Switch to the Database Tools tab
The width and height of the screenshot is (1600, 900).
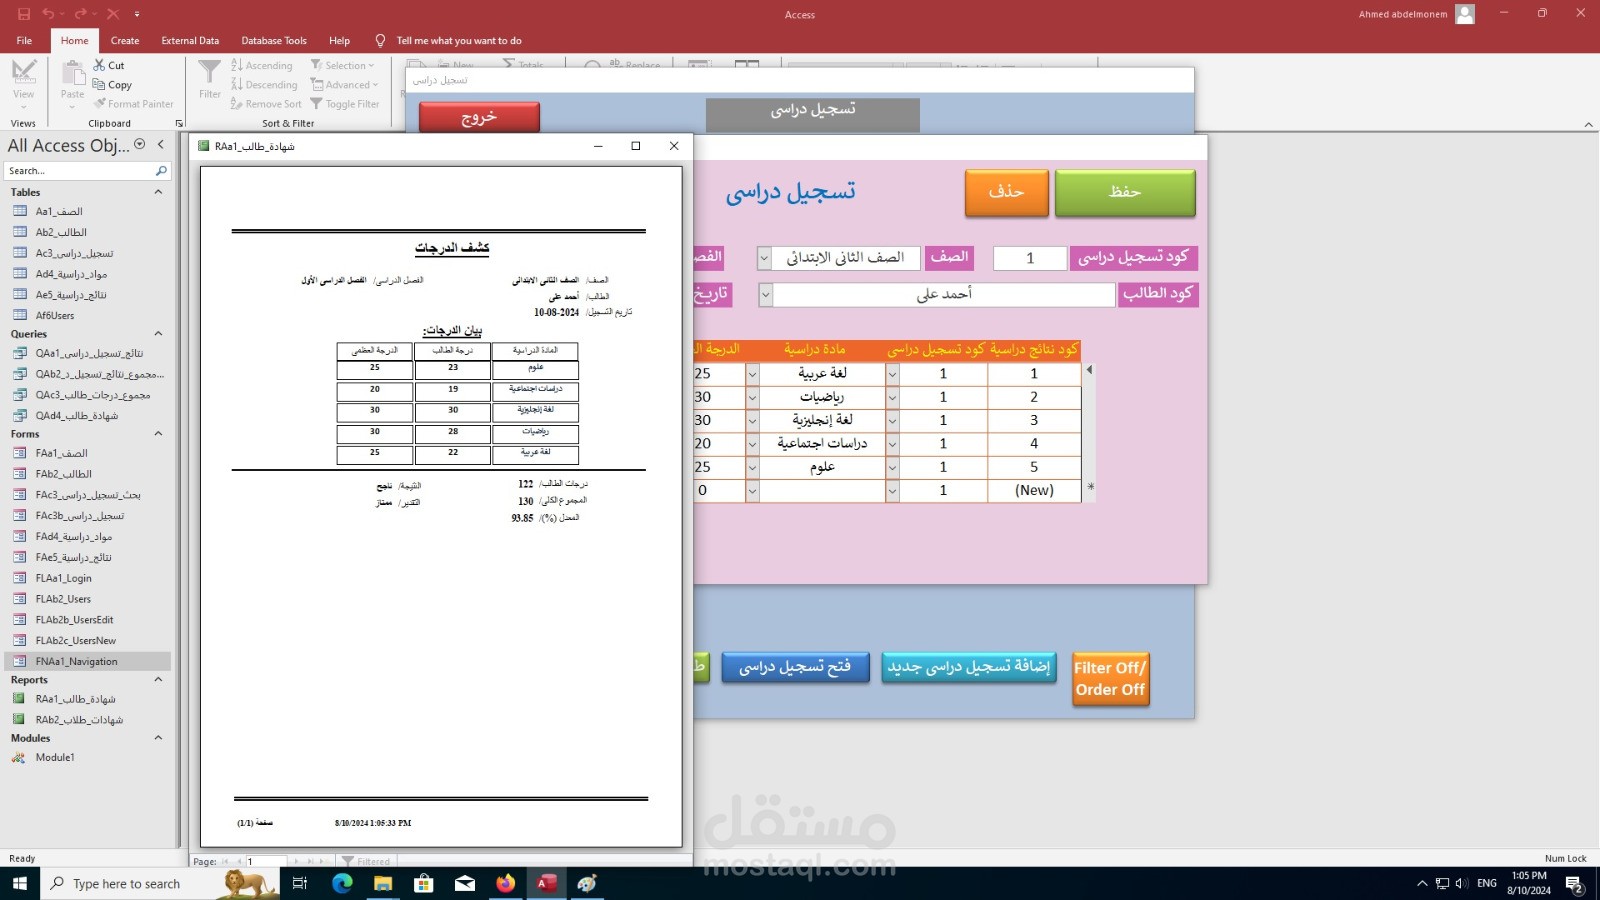[274, 41]
